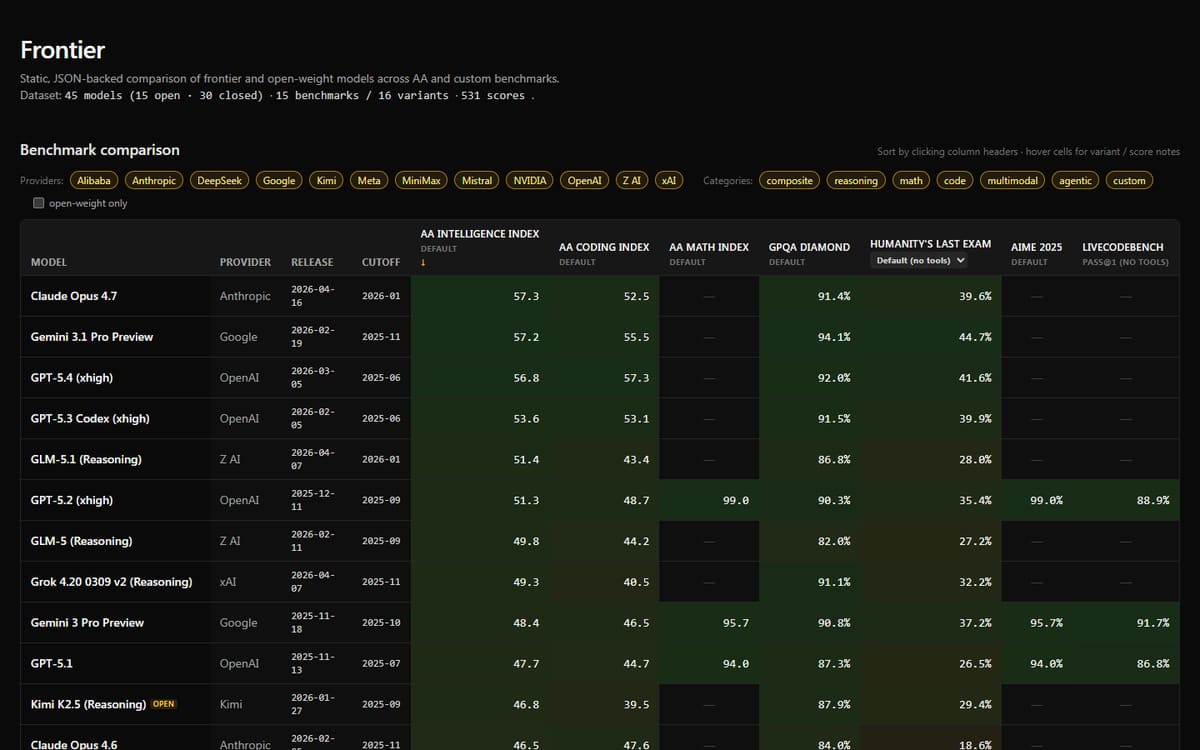Screen dimensions: 1200x750
Task: Select the custom category chip
Action: coord(1129,181)
